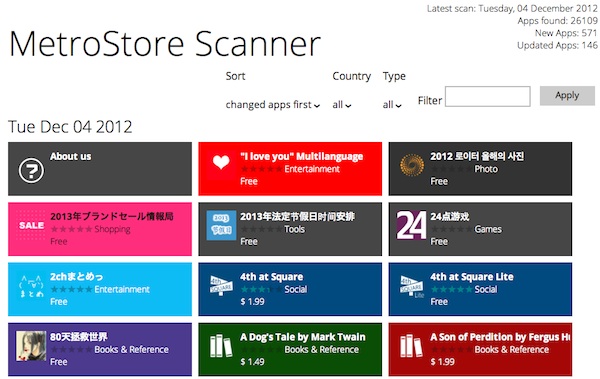This screenshot has width=600, height=379.
Task: Click the Photo category label
Action: point(486,169)
